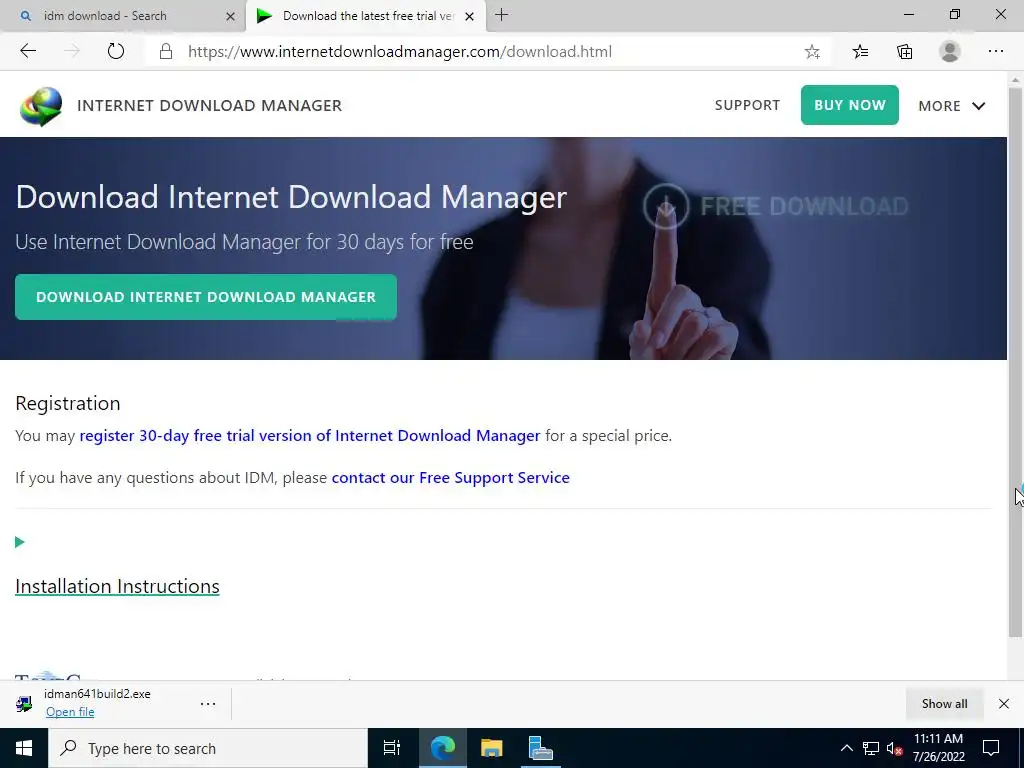
Task: Click the taskbar clock 11:11 AM
Action: pos(938,739)
